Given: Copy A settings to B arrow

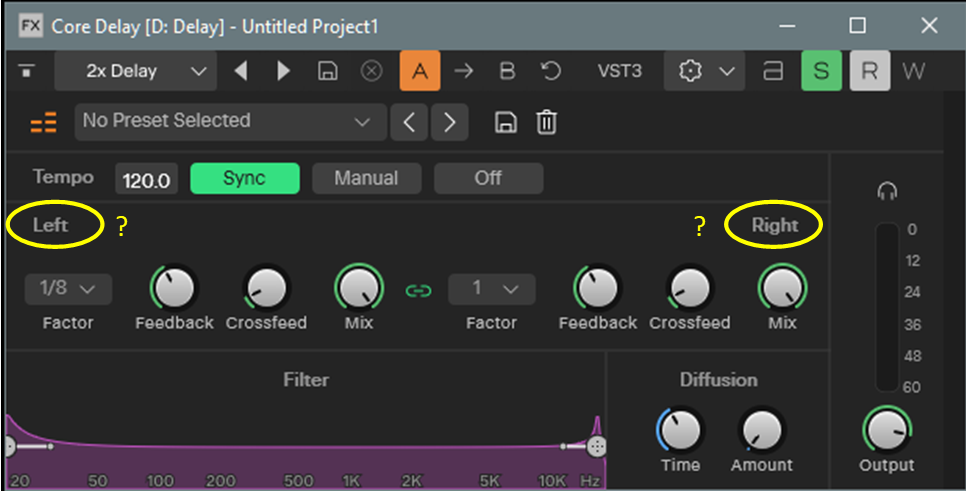Looking at the screenshot, I should pyautogui.click(x=463, y=71).
